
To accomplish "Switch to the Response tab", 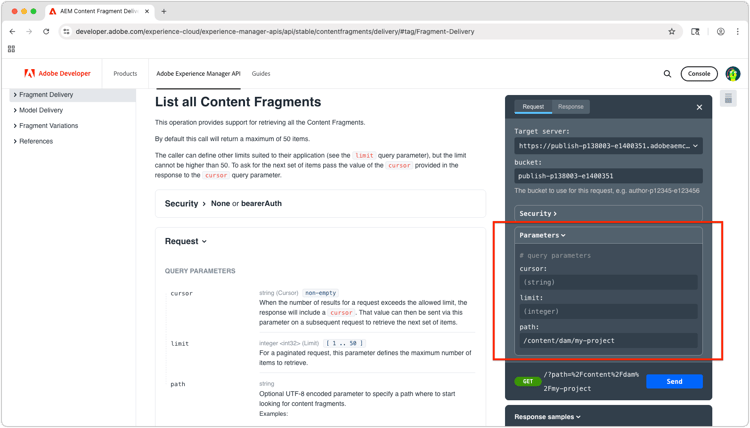I will coord(571,107).
